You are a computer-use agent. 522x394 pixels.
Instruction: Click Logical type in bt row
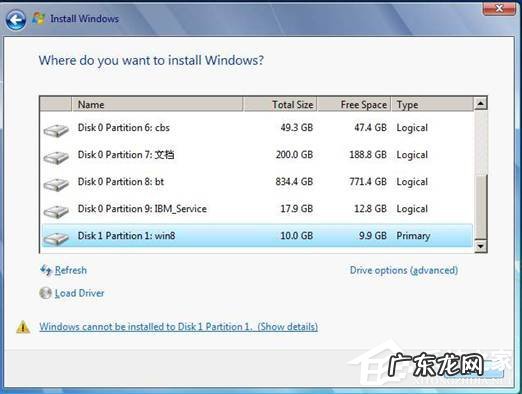[412, 182]
